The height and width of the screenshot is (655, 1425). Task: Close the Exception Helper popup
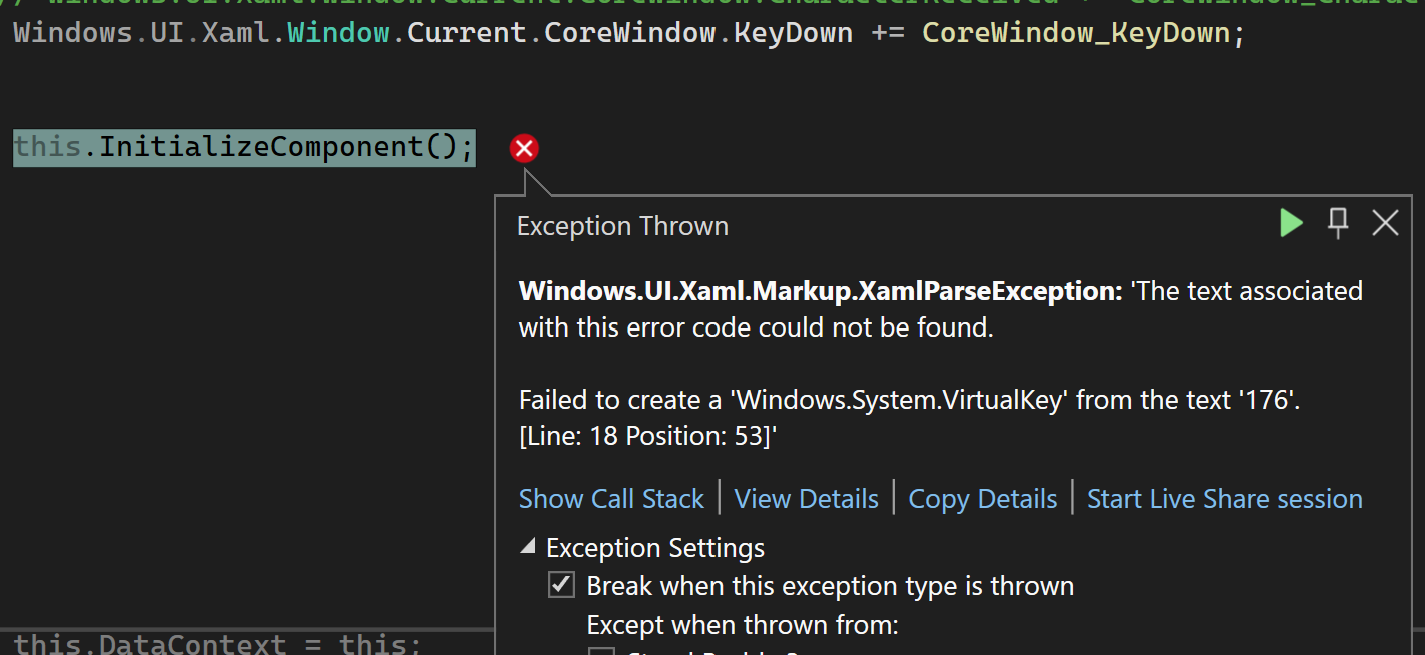coord(1385,223)
